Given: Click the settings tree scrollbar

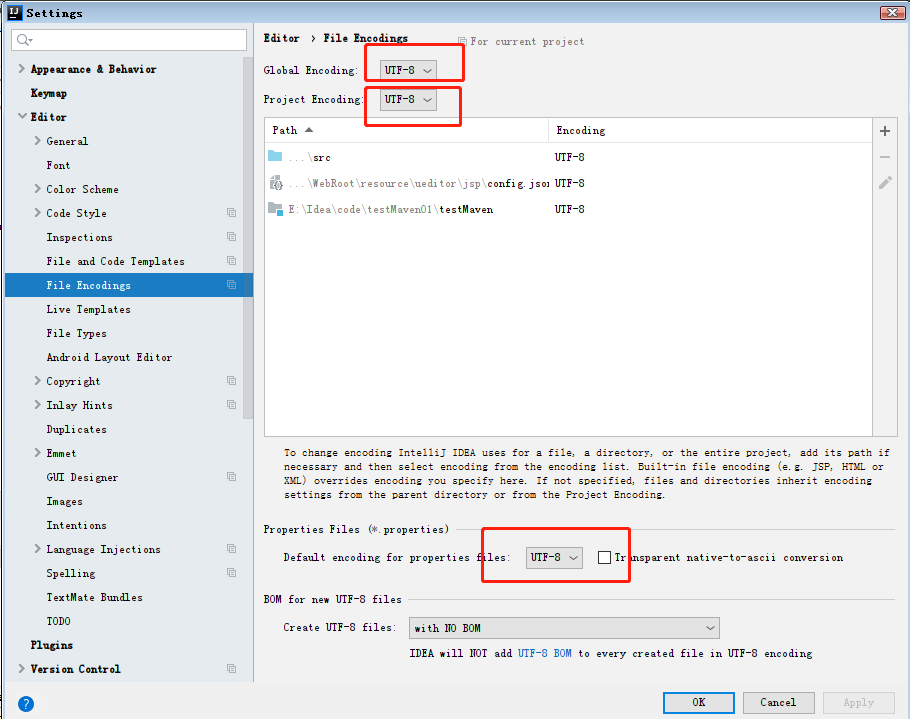Looking at the screenshot, I should pos(248,238).
